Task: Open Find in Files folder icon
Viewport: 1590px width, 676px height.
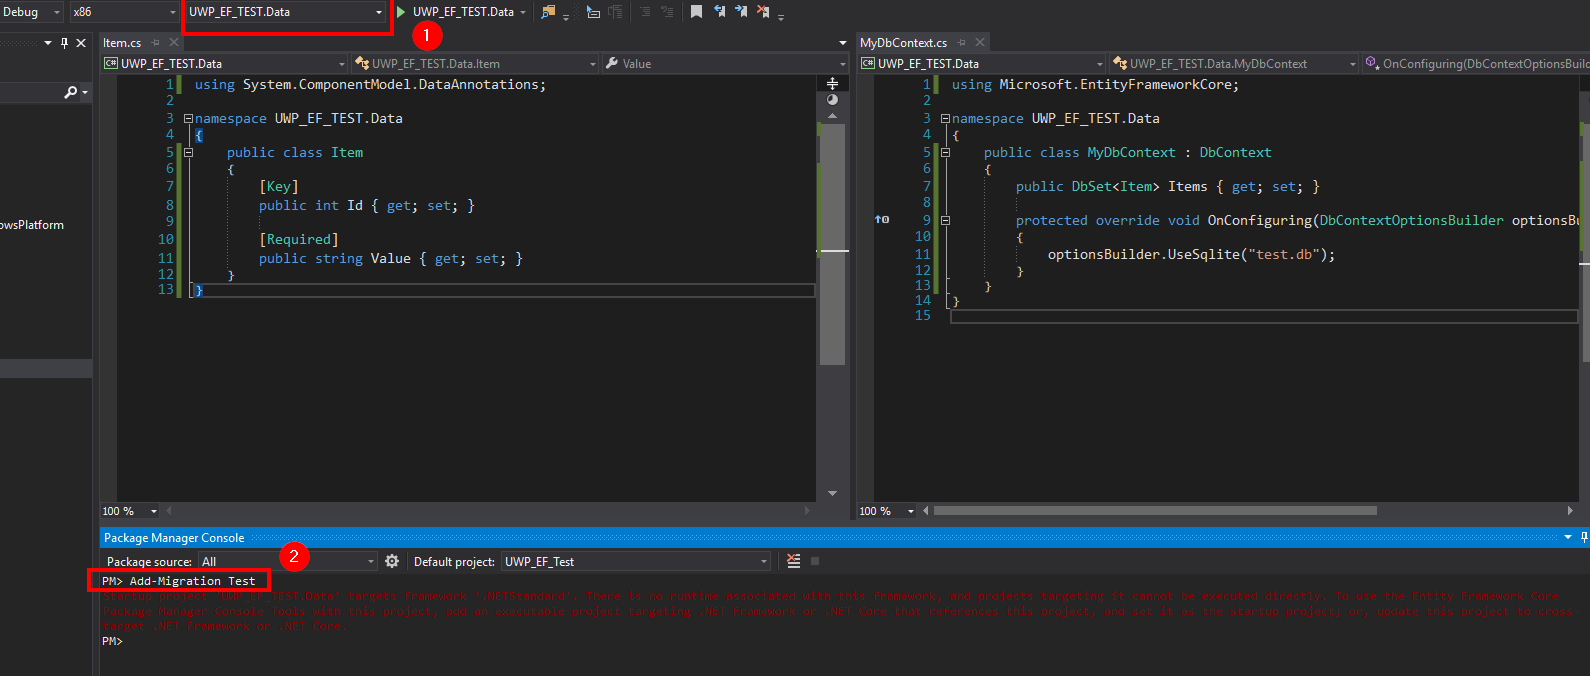Action: coord(548,12)
